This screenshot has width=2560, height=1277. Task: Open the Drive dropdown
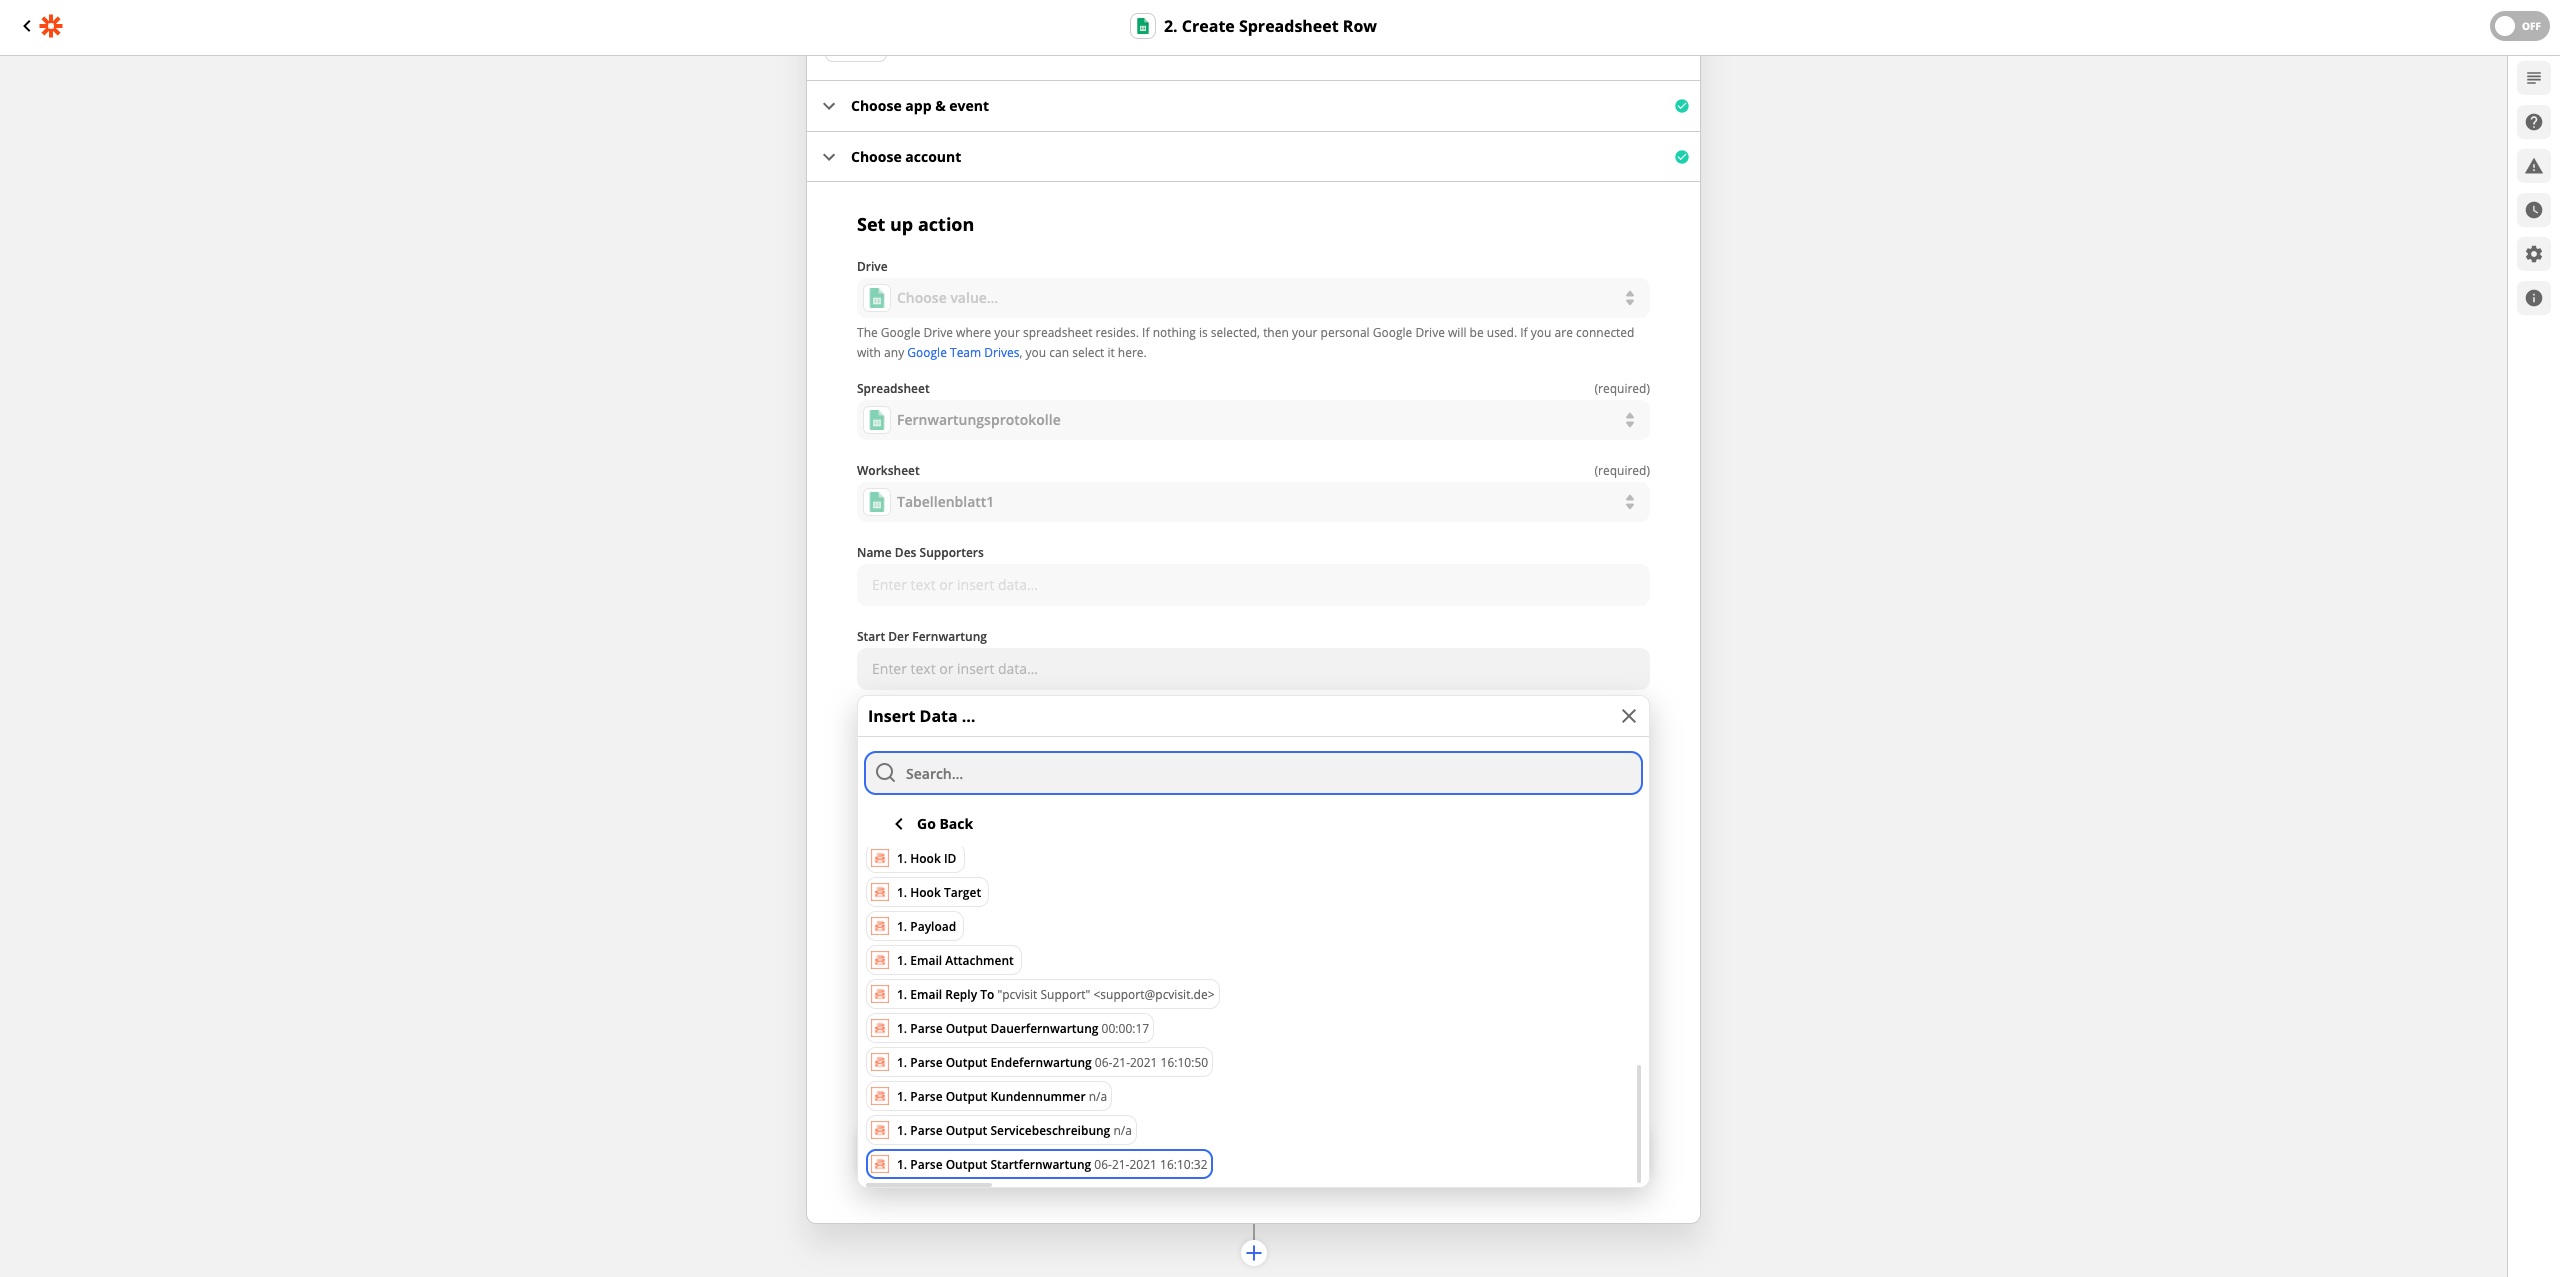pyautogui.click(x=1252, y=298)
